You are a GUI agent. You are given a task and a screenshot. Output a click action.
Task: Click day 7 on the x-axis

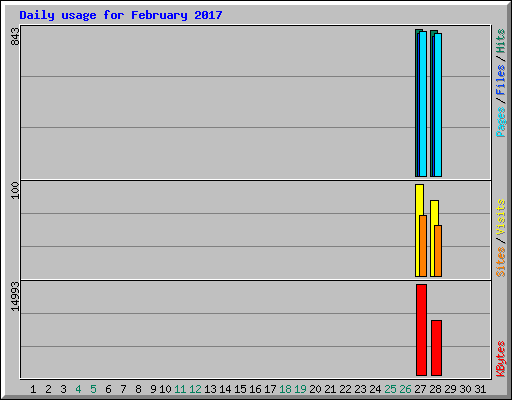tap(123, 389)
